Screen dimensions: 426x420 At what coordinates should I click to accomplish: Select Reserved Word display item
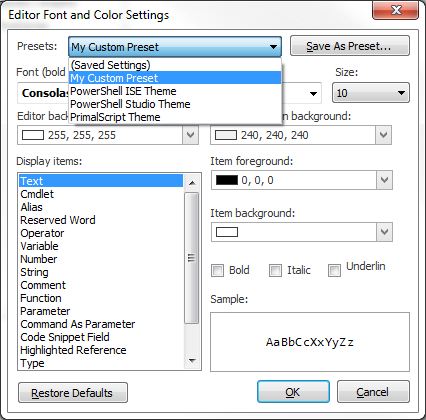[x=58, y=220]
